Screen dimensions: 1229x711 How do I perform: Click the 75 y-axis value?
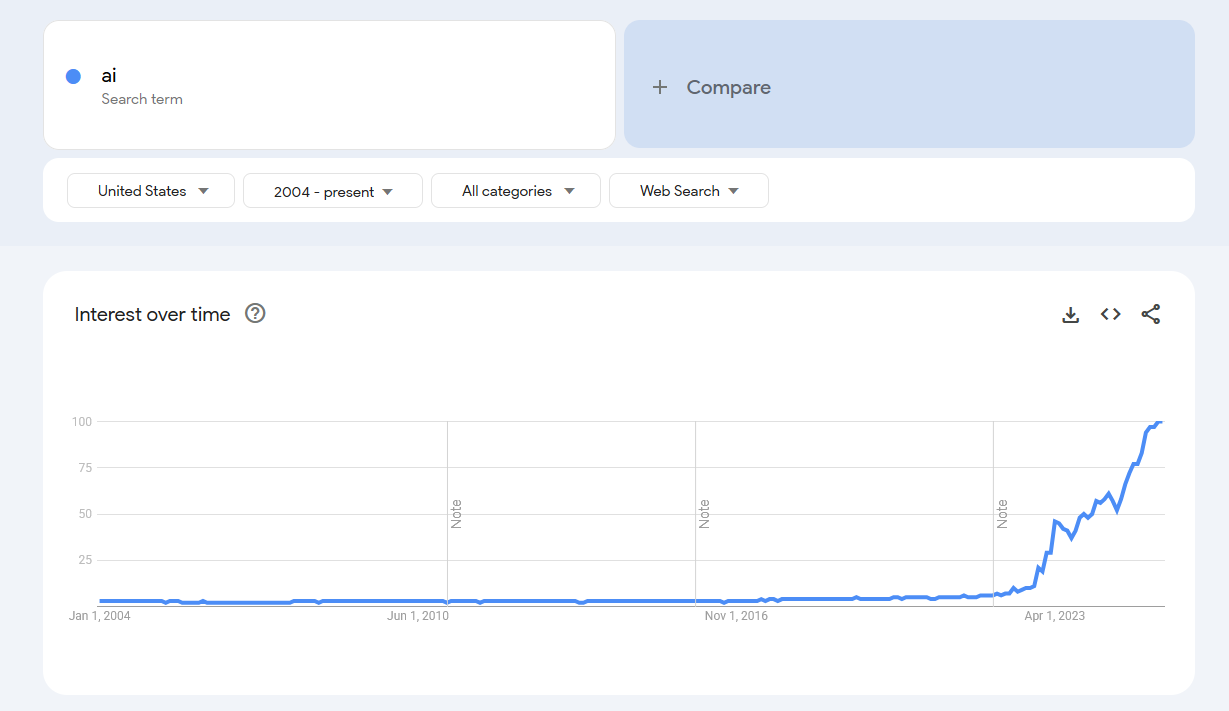click(x=85, y=468)
